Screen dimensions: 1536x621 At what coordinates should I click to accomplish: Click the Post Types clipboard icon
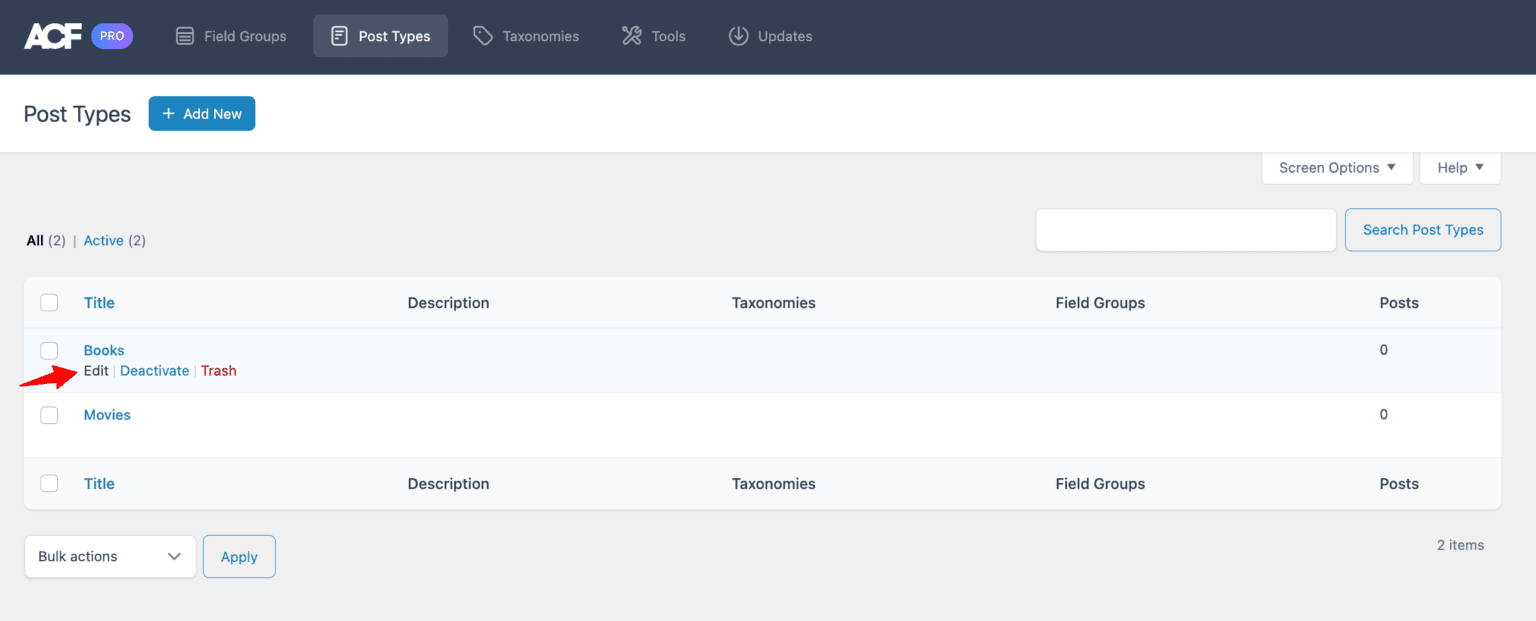(341, 35)
